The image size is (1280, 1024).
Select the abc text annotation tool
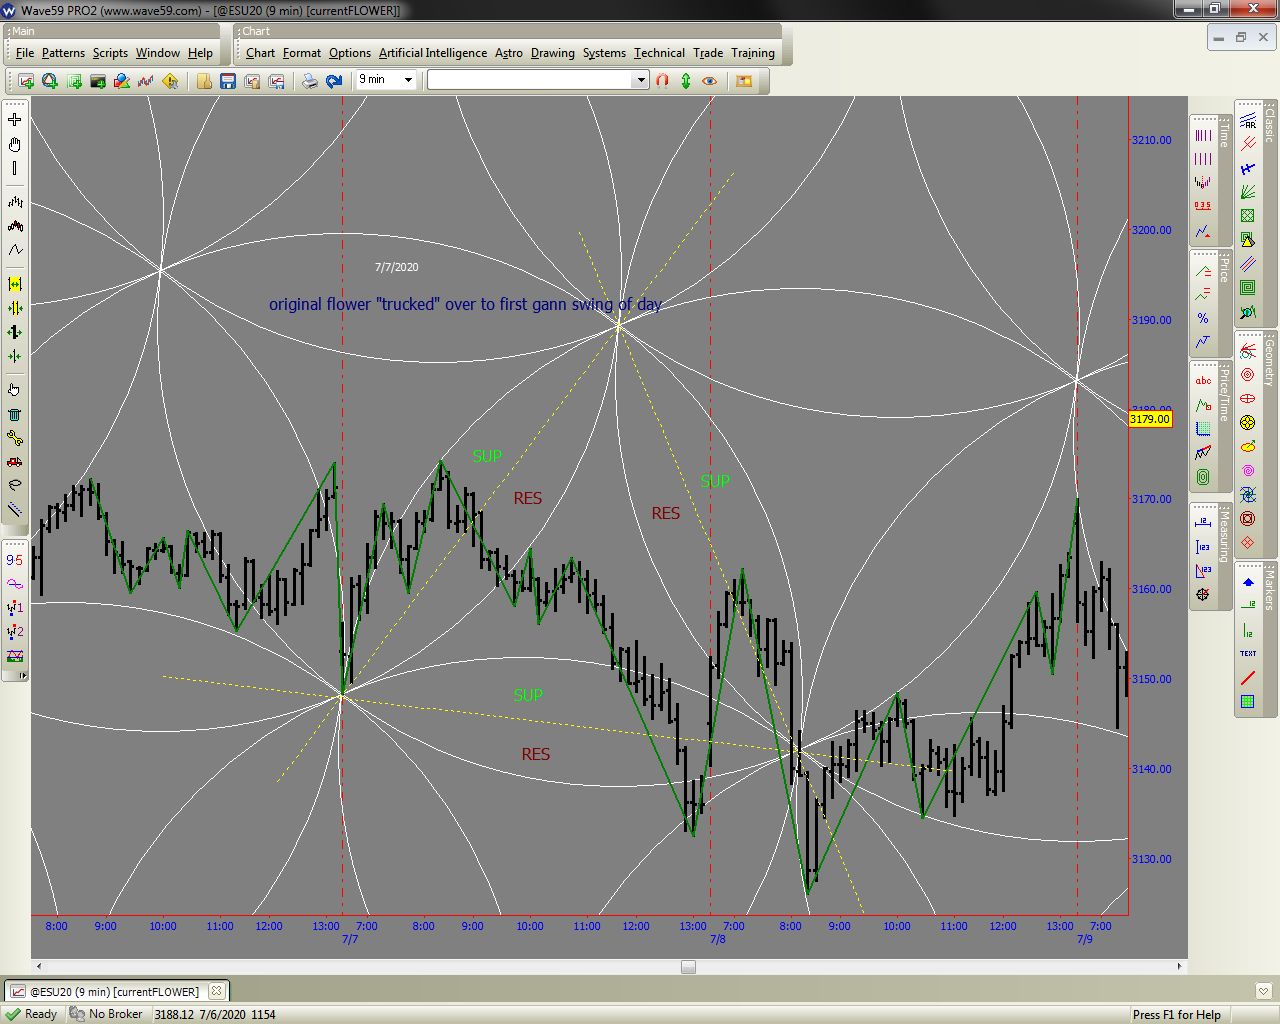point(1203,381)
